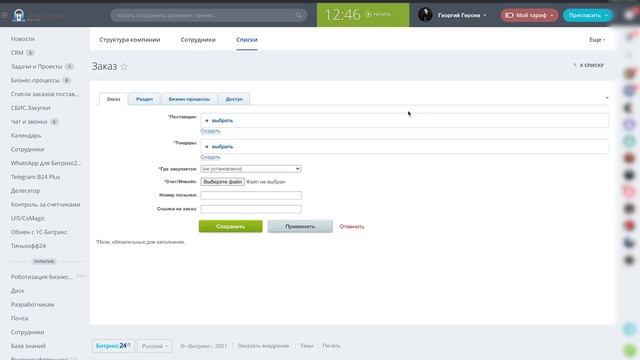
Task: Open the hamburger main menu icon
Action: point(4,15)
